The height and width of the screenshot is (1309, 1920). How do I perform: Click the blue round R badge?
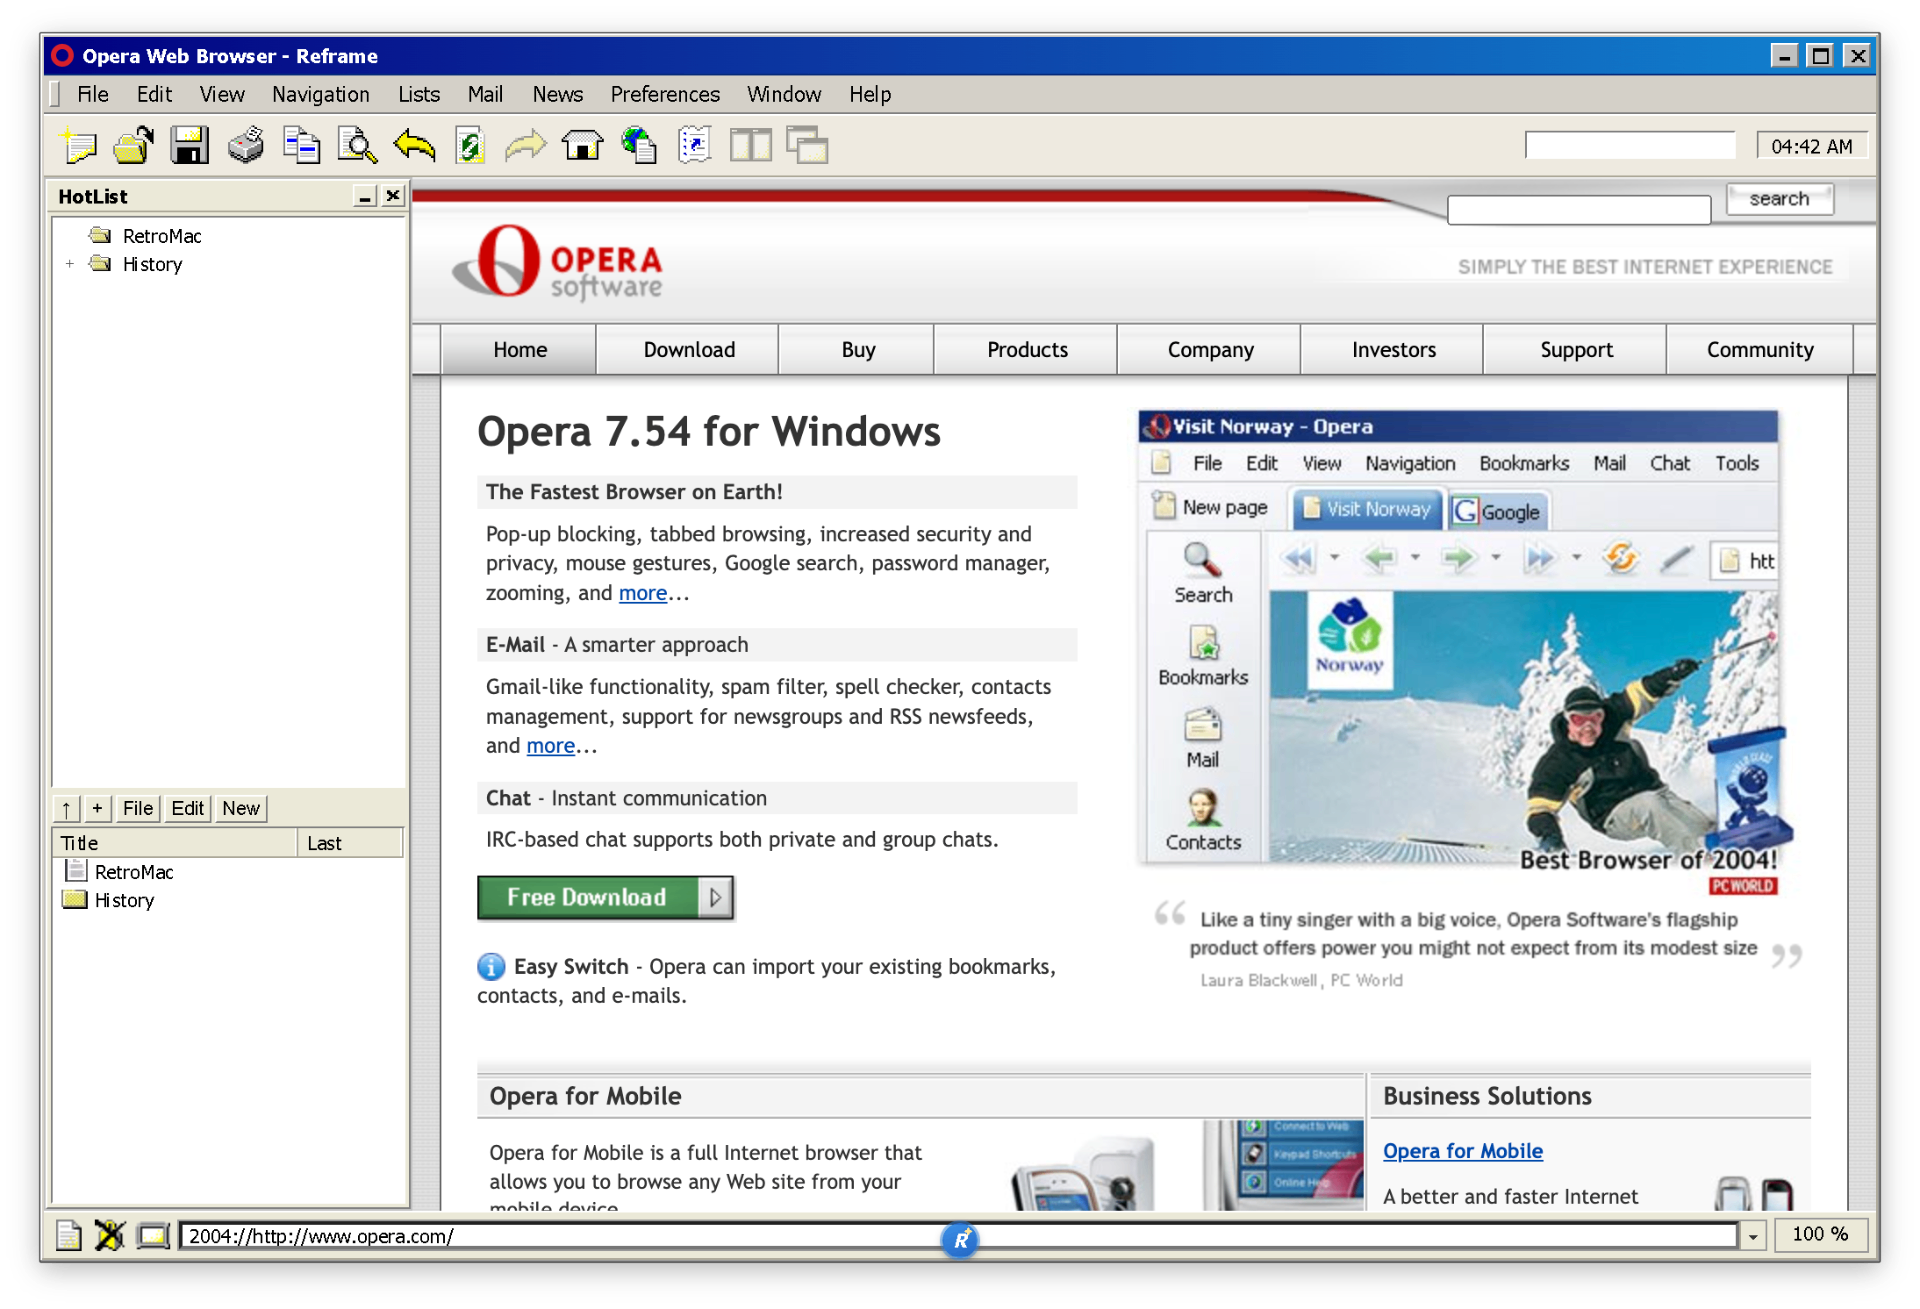[x=960, y=1240]
